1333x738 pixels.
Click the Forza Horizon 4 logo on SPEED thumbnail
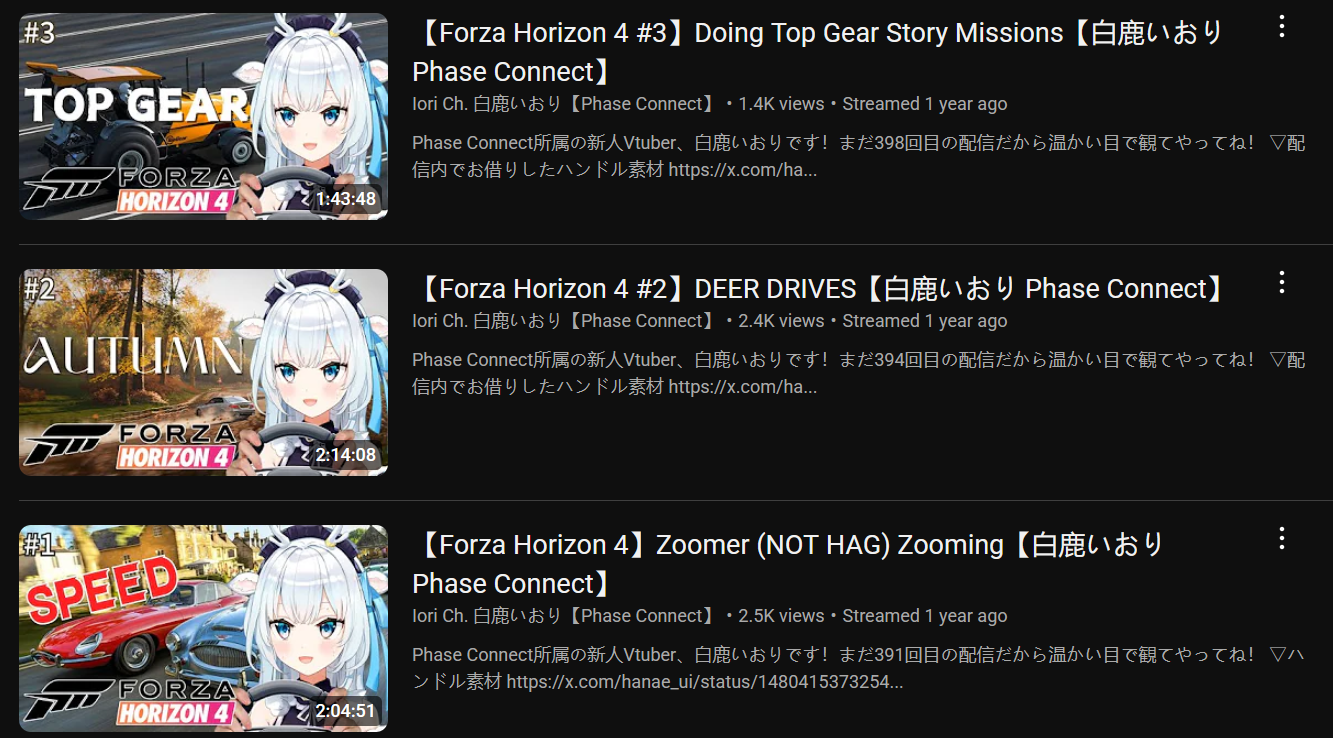coord(131,699)
